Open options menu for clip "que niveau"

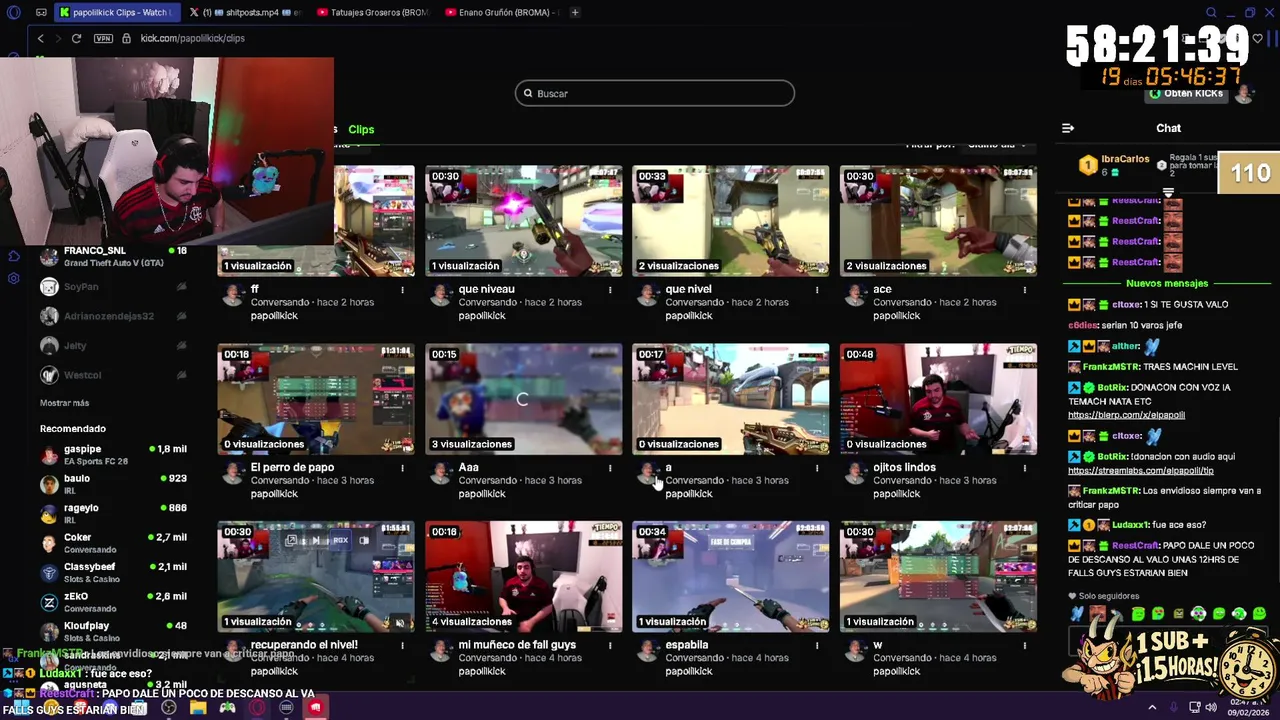tap(610, 290)
